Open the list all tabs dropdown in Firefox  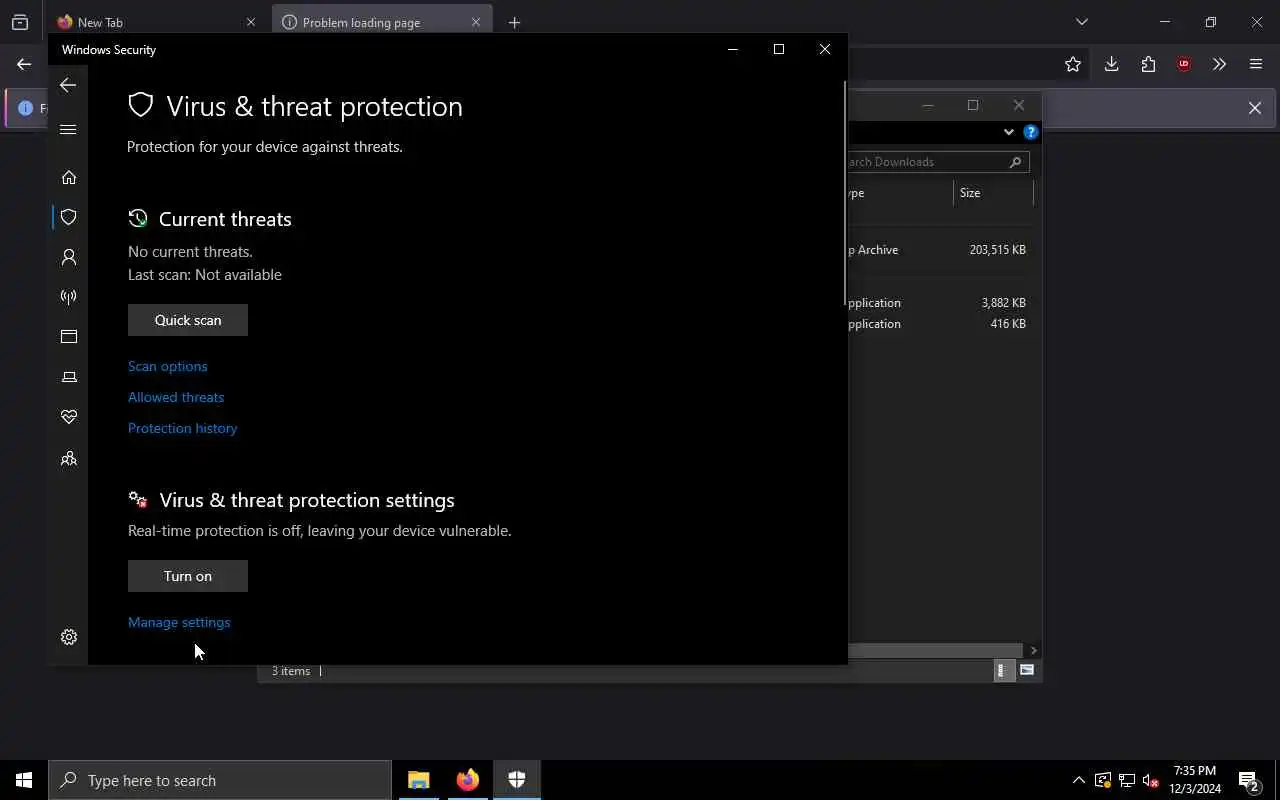1081,22
